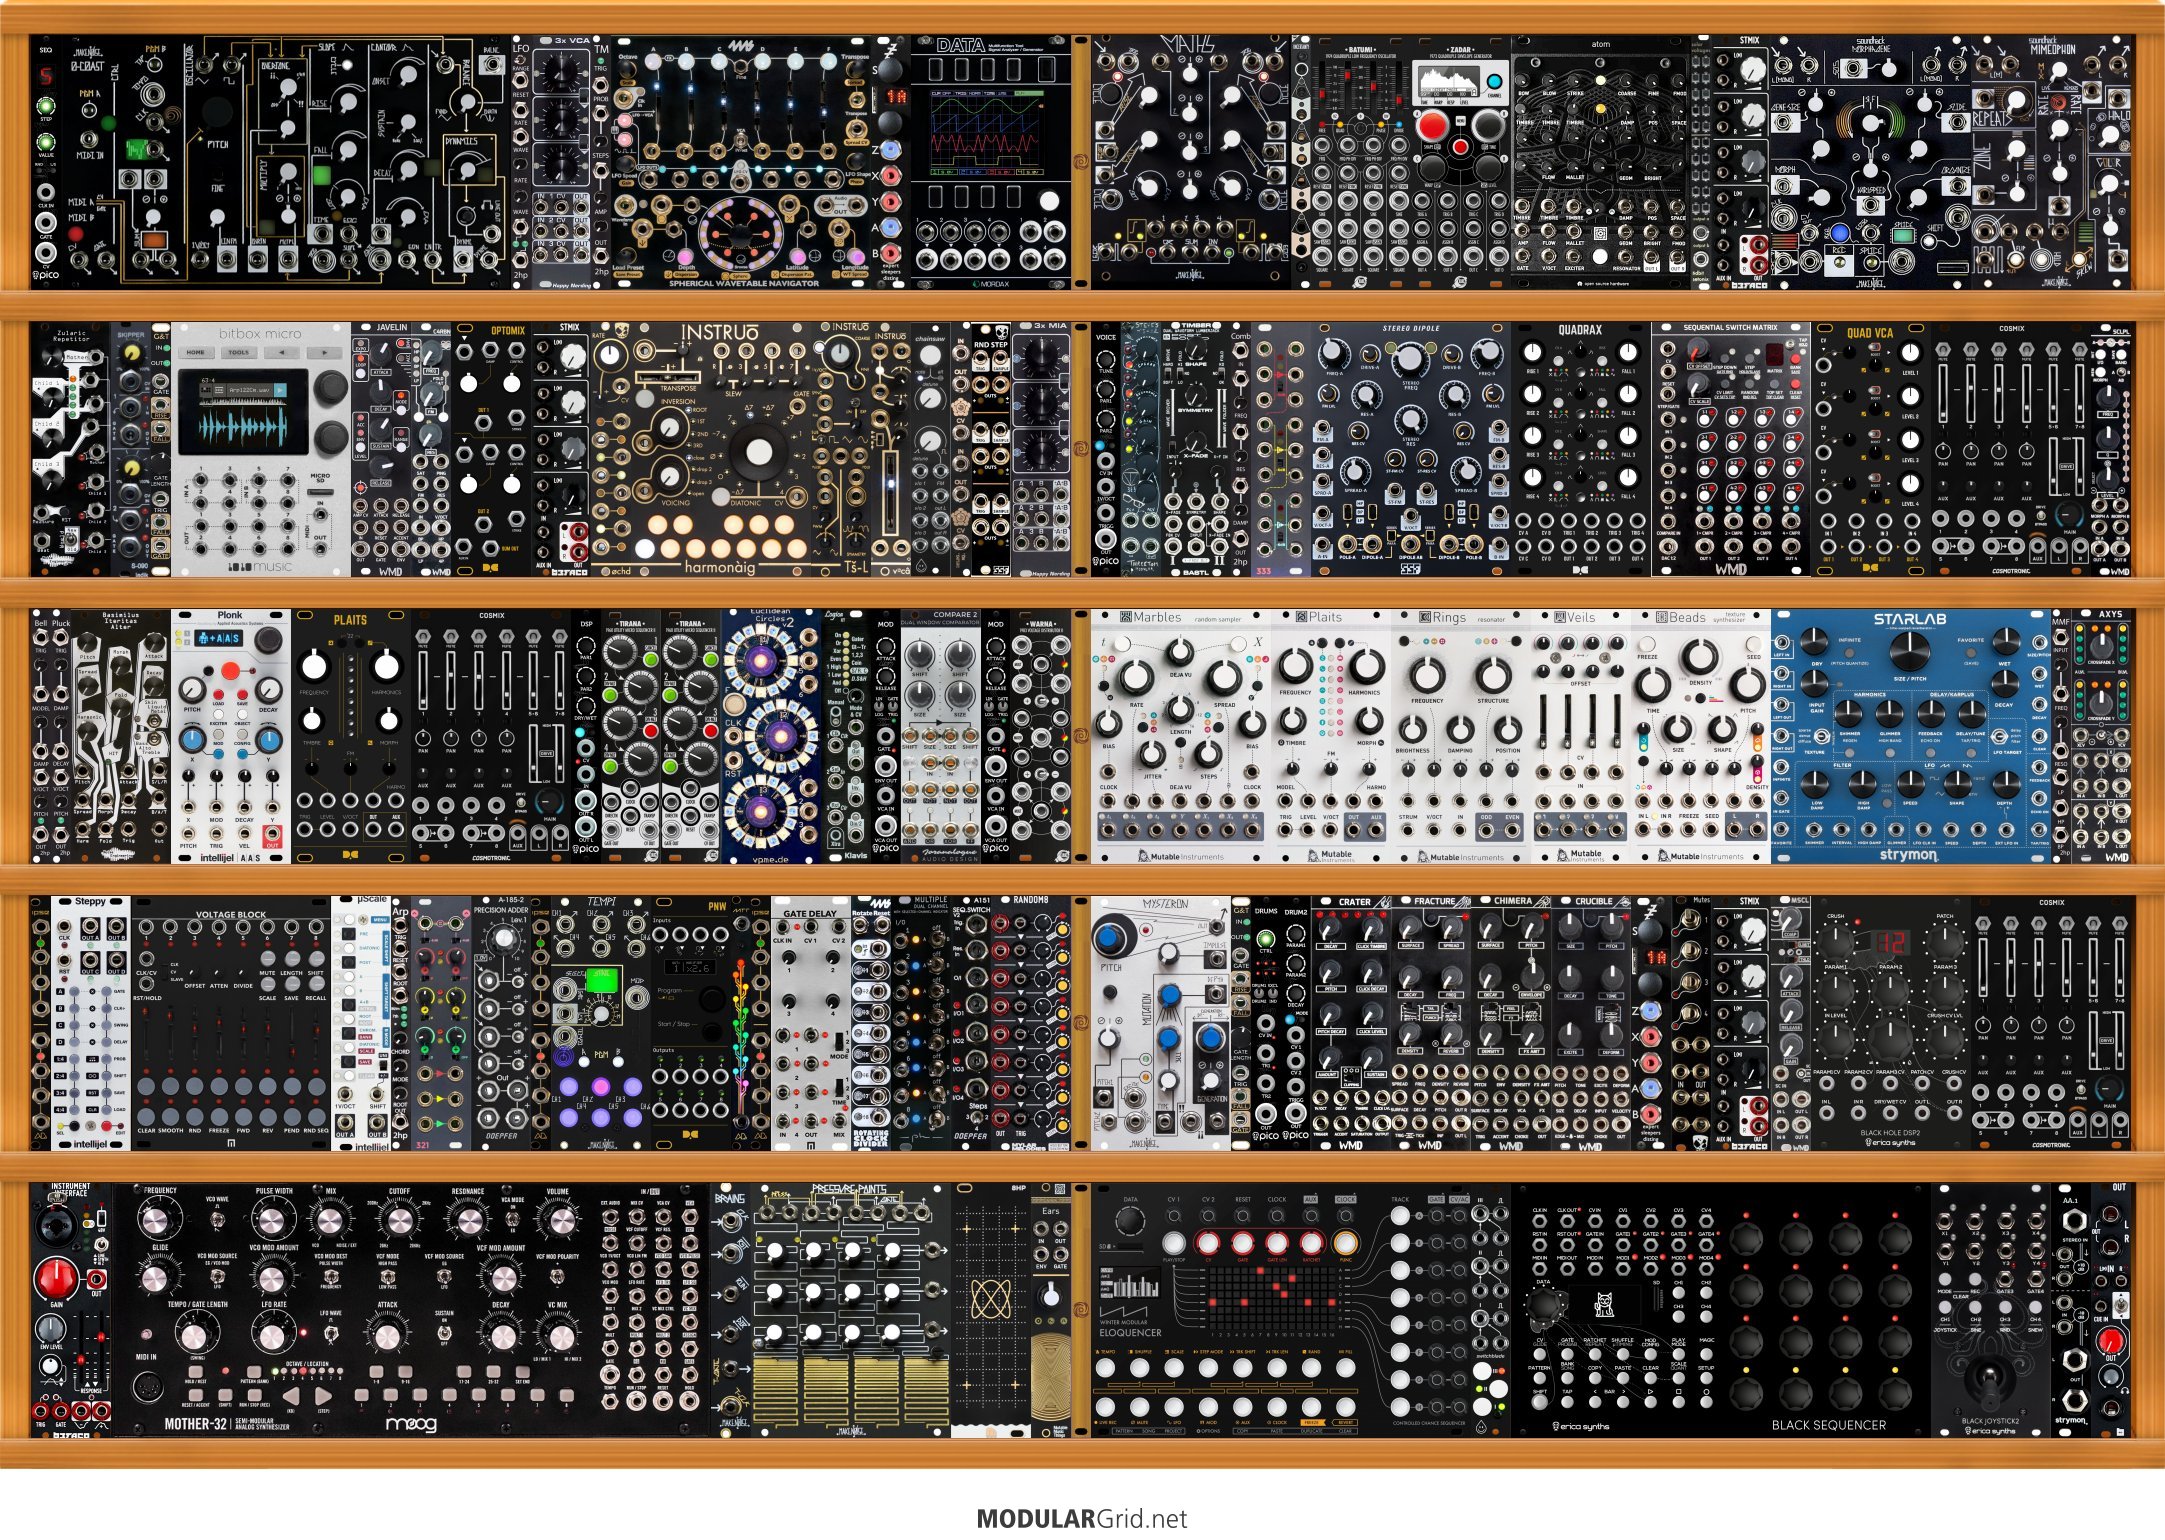This screenshot has width=2165, height=1540.
Task: Hit the HOLD/REST button on Mother-32
Action: (195, 1371)
